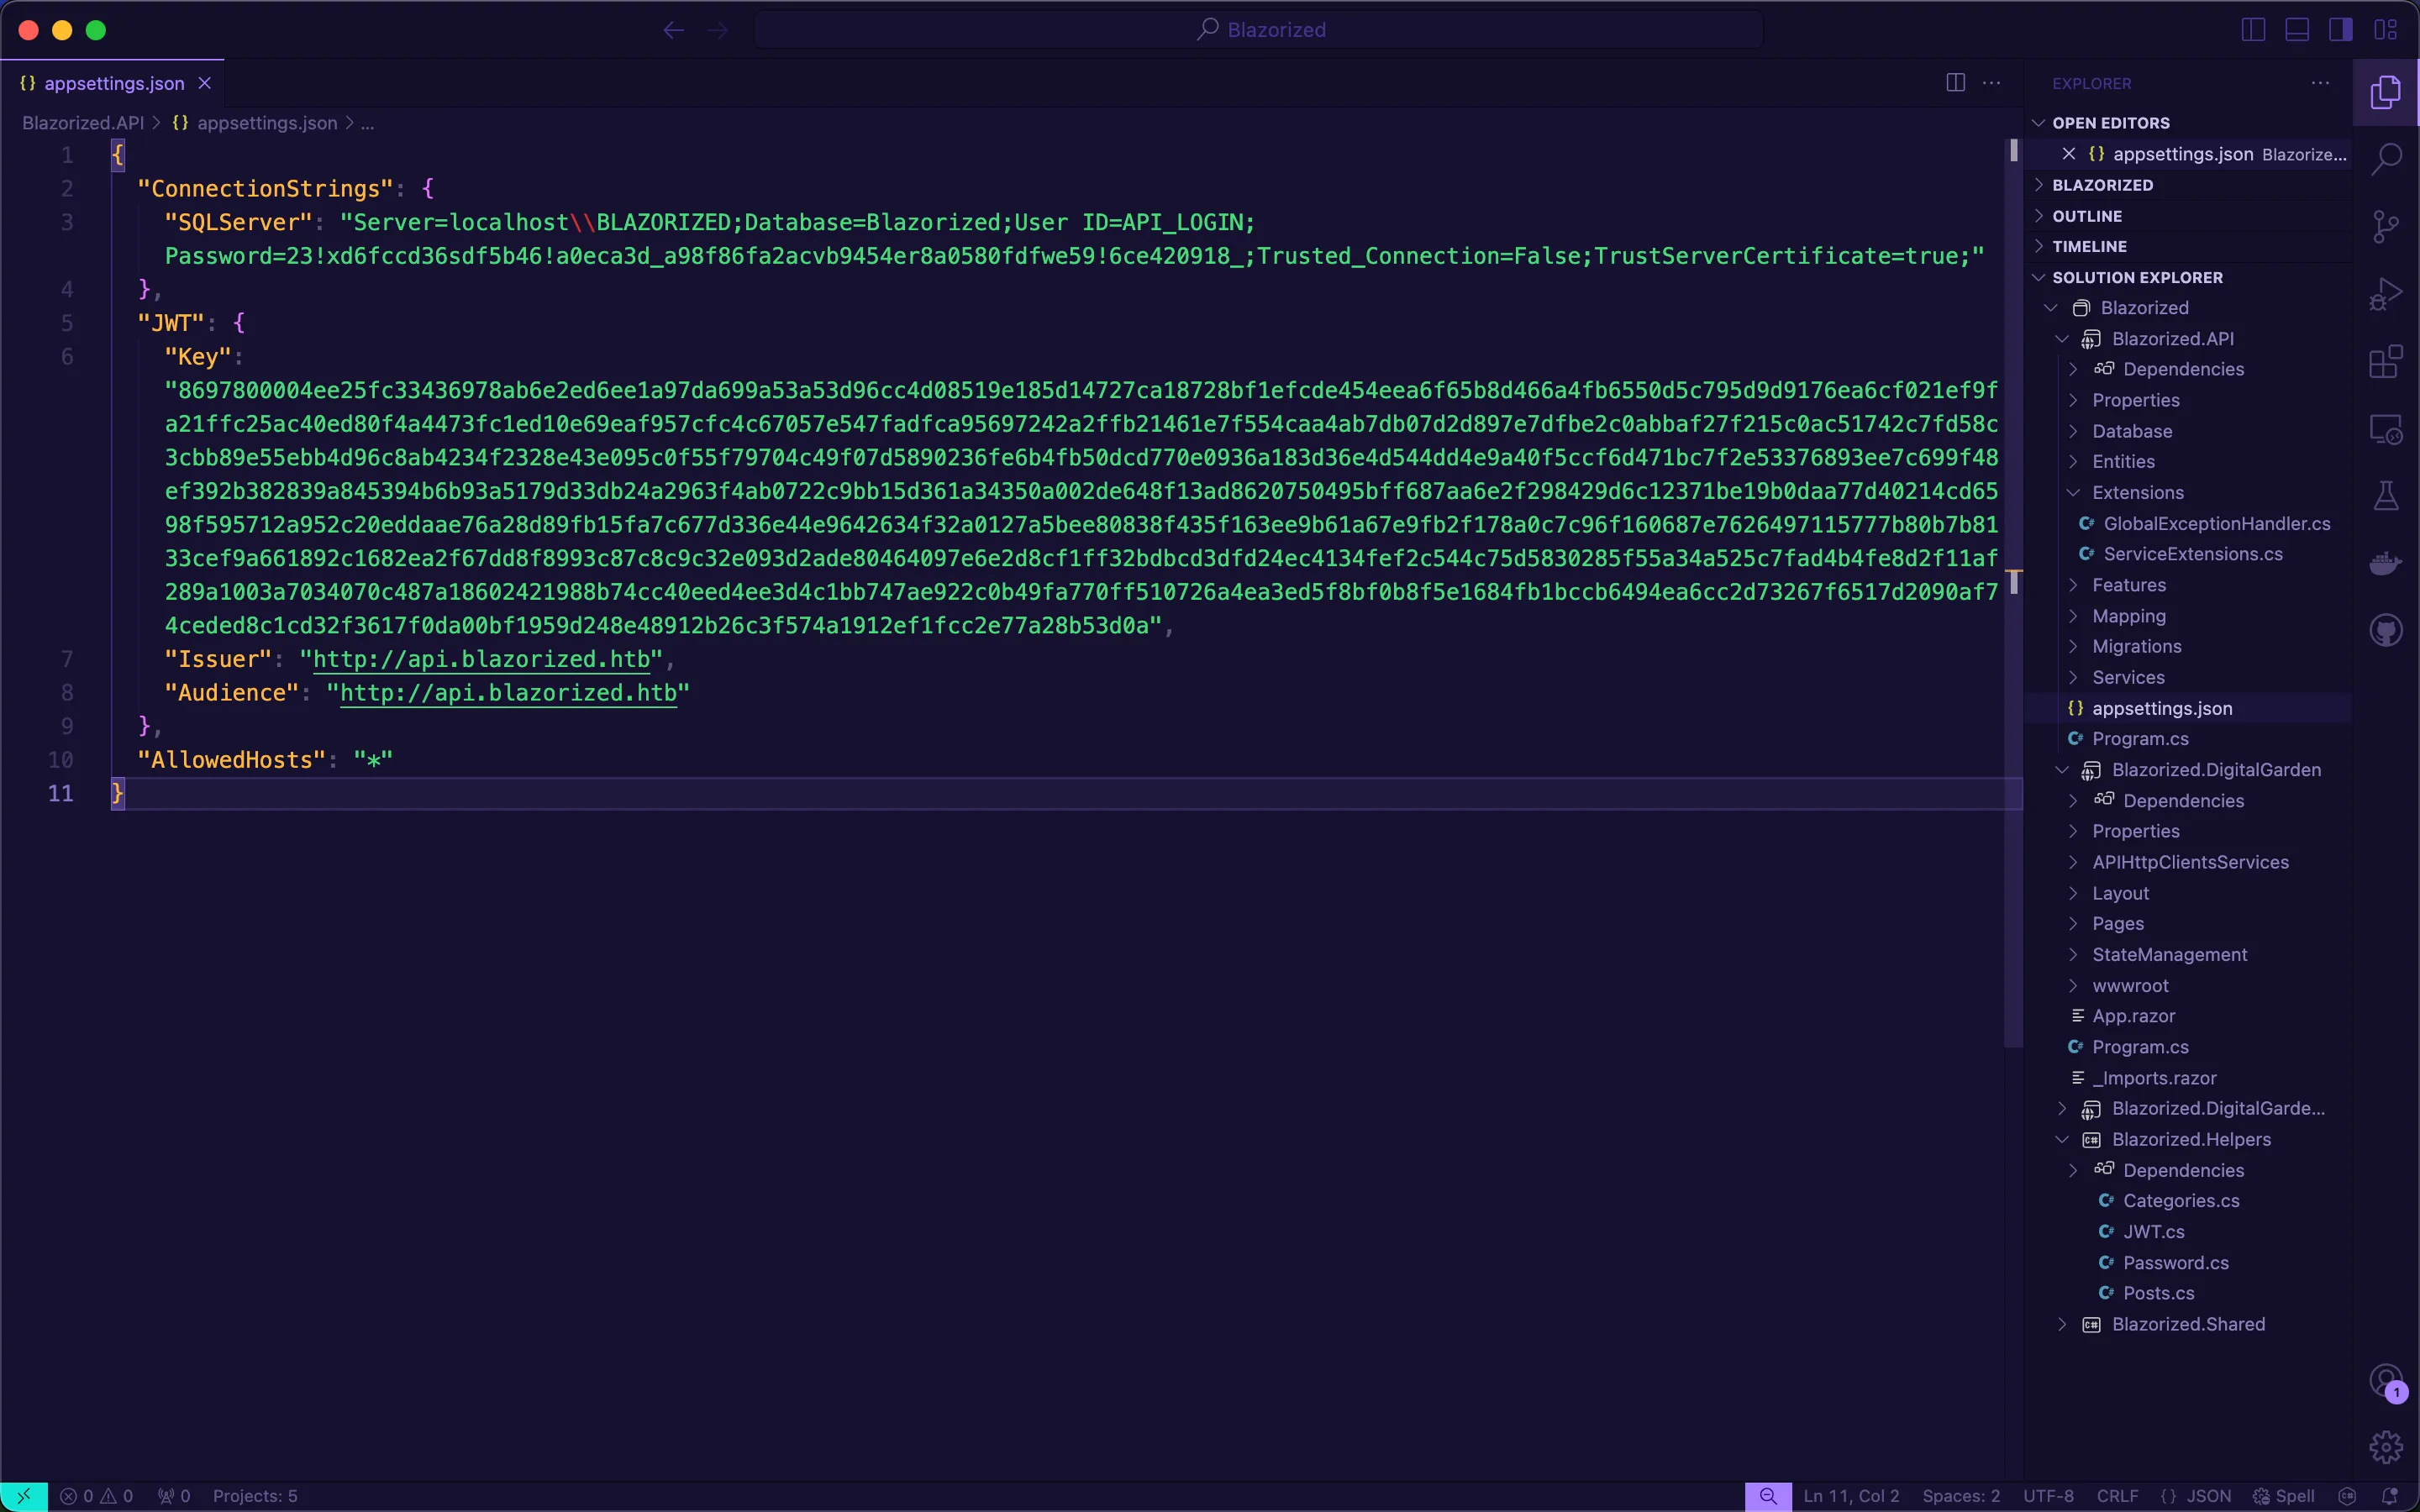Open Run and Debug view icon

2386,295
